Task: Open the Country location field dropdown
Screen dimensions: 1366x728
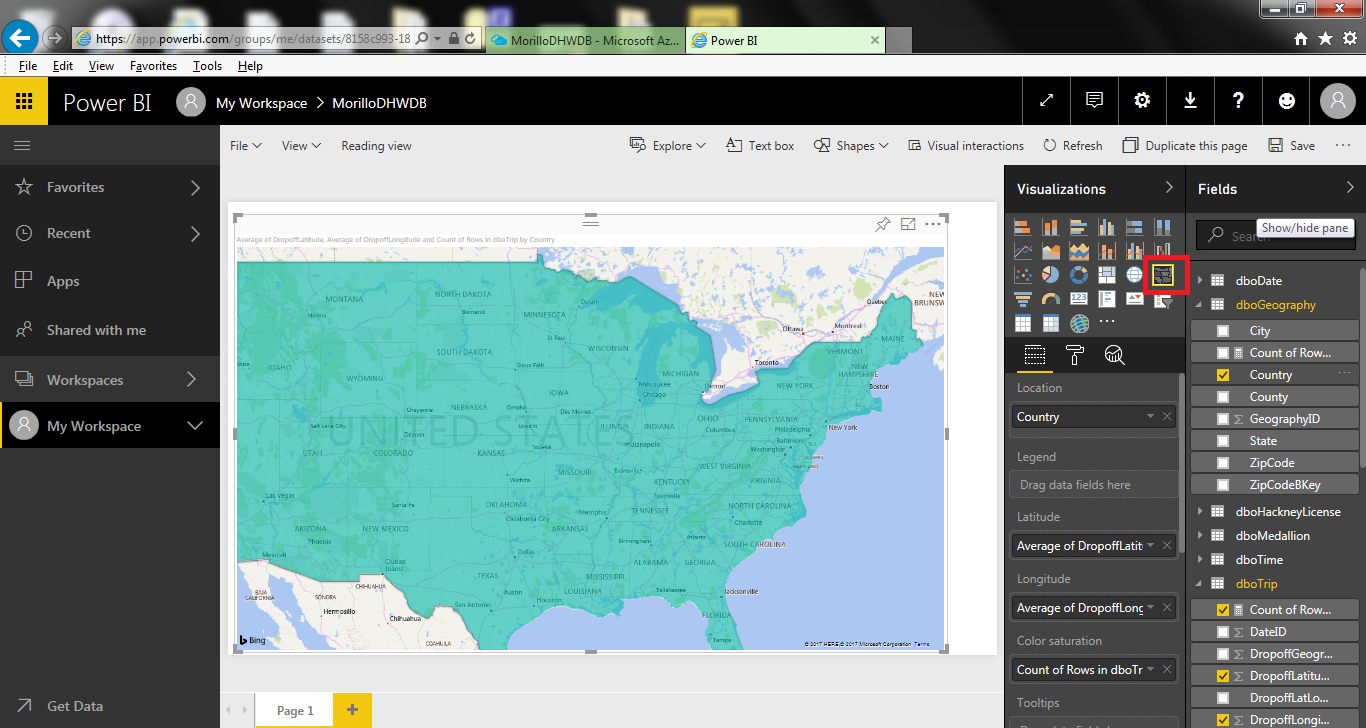Action: (x=1150, y=416)
